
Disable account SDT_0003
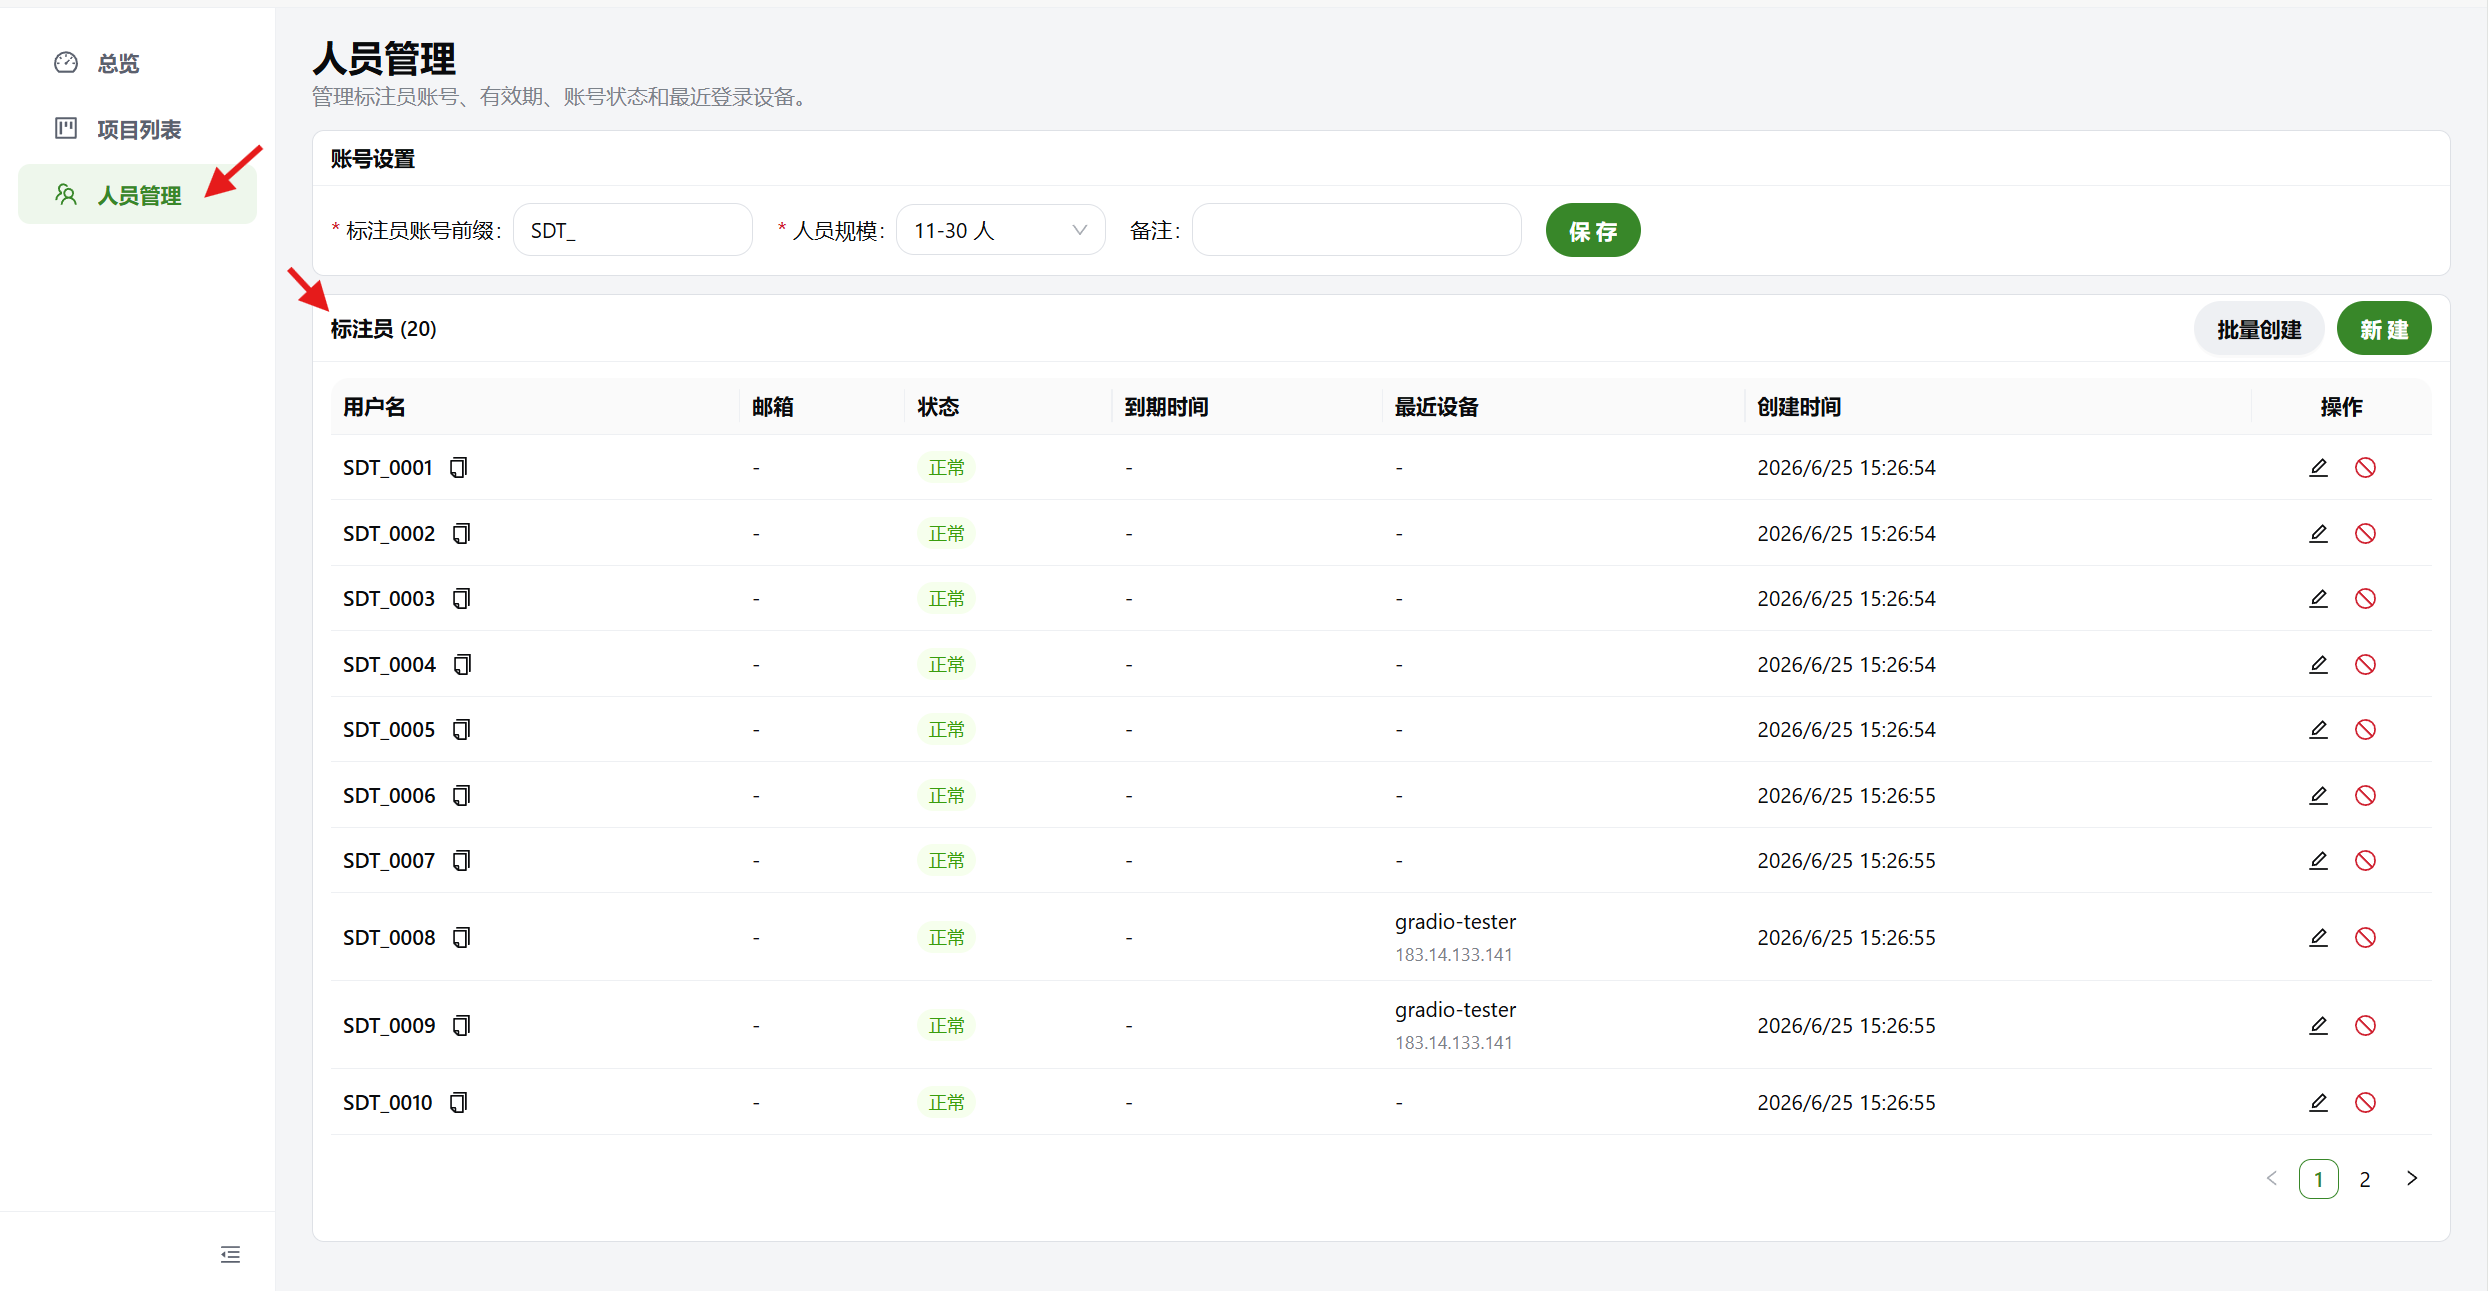point(2365,598)
